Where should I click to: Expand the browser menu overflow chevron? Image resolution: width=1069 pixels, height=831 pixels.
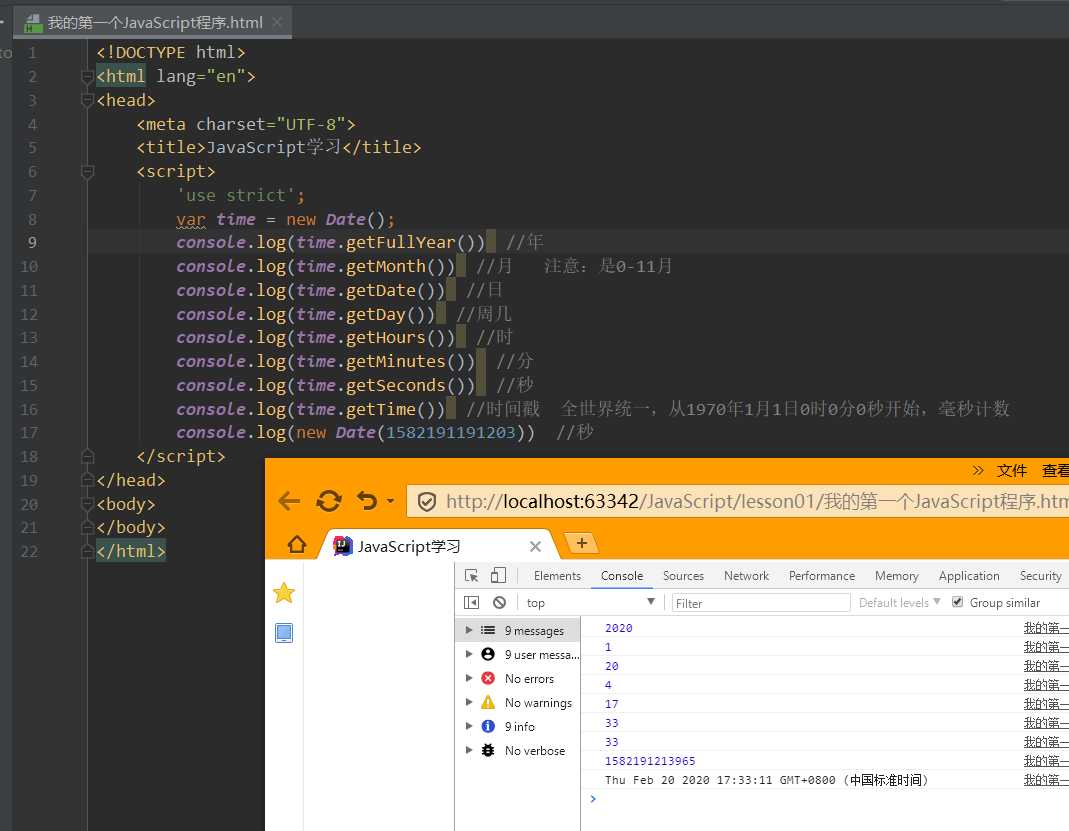(x=978, y=470)
